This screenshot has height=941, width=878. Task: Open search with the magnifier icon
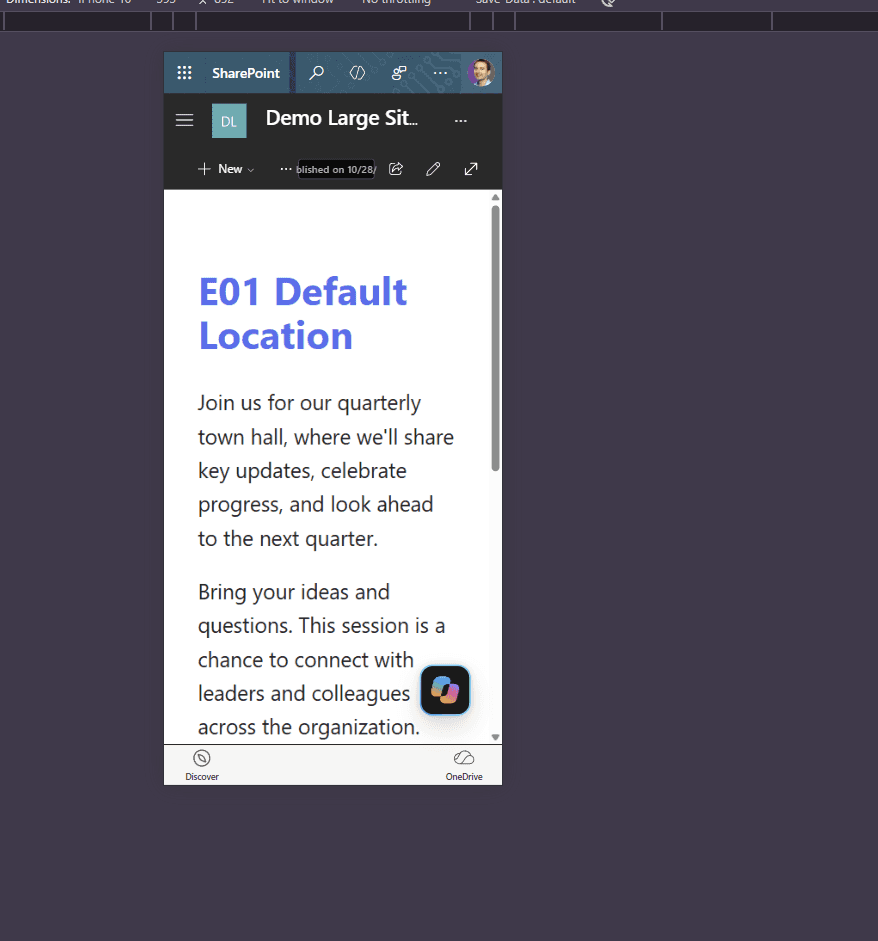316,73
